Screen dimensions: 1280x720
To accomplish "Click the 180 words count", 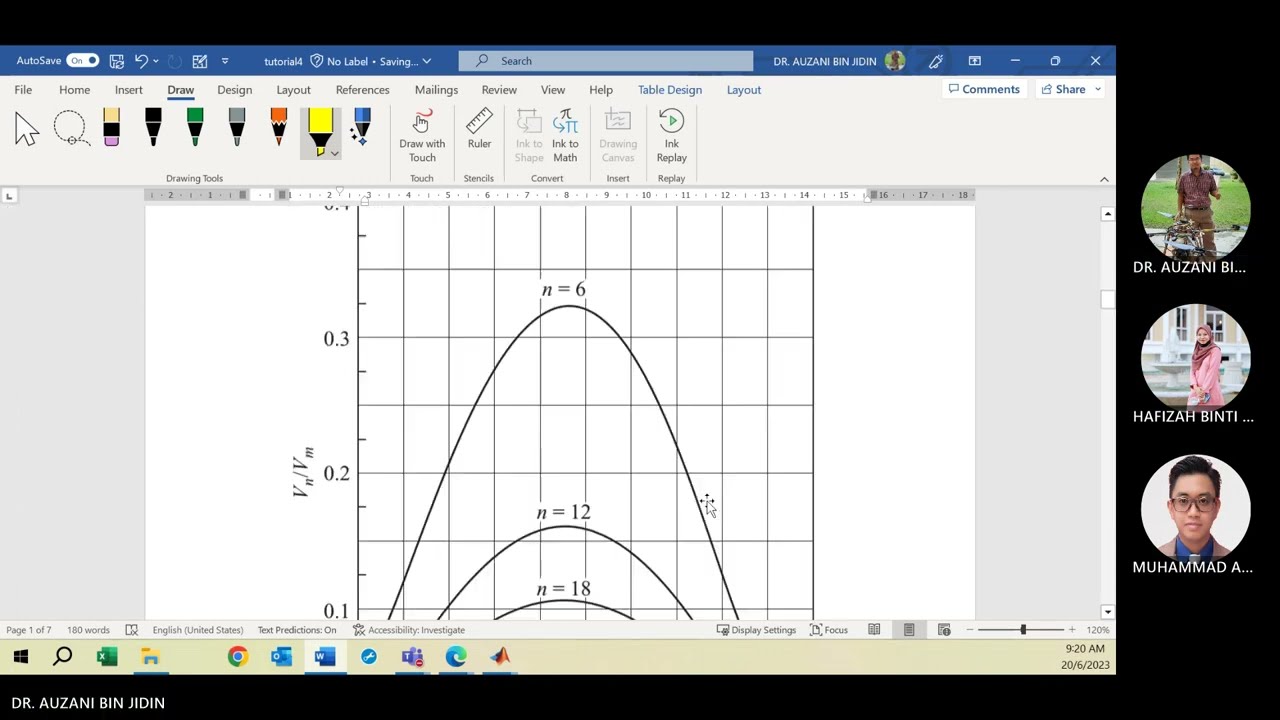I will pos(88,630).
